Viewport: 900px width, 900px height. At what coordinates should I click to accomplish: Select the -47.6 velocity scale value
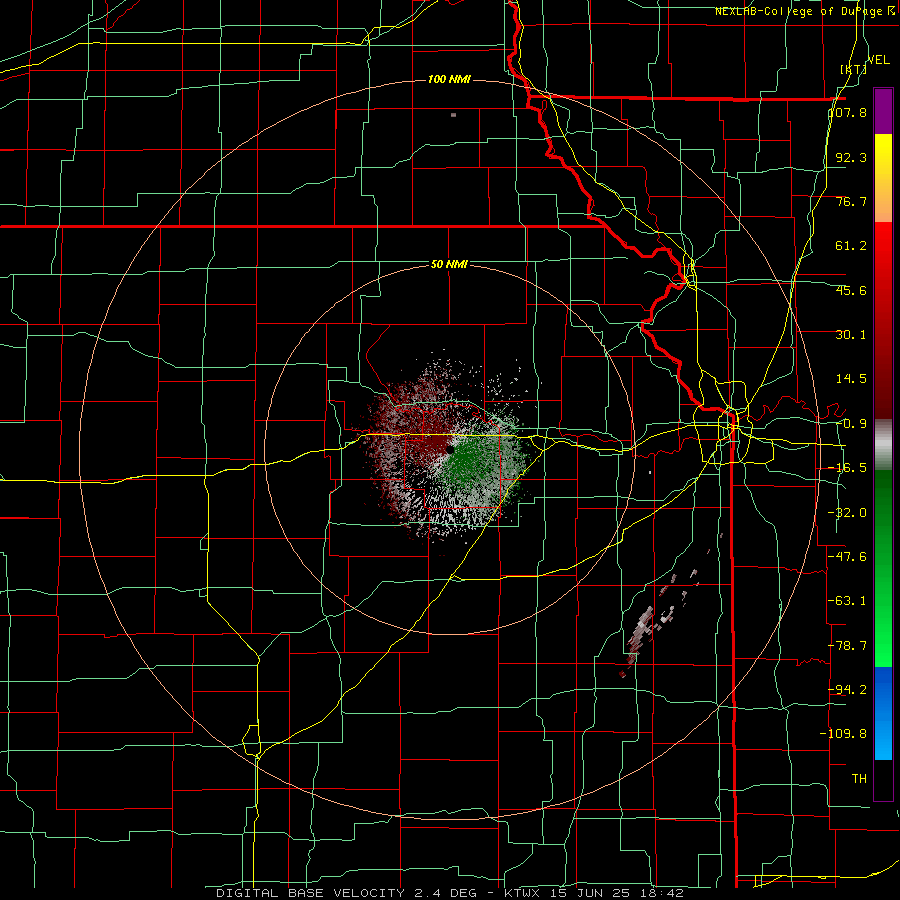click(x=848, y=557)
